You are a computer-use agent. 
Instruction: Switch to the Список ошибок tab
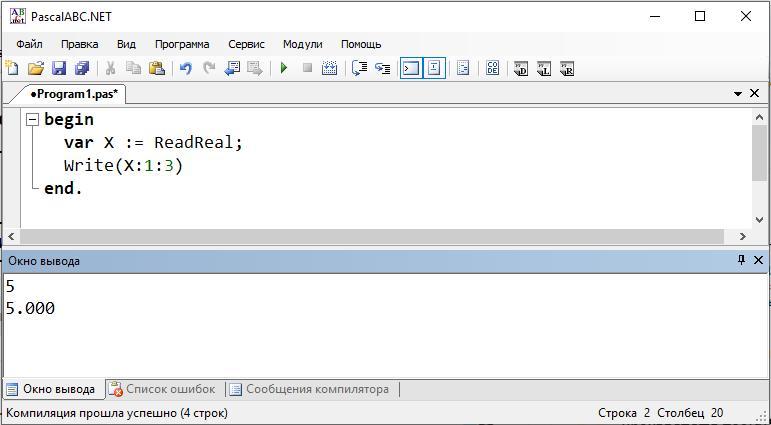[x=163, y=390]
